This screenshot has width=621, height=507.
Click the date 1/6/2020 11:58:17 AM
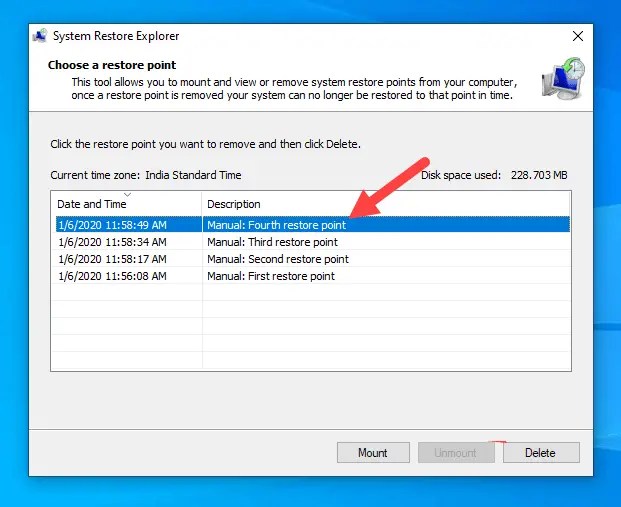pos(112,259)
